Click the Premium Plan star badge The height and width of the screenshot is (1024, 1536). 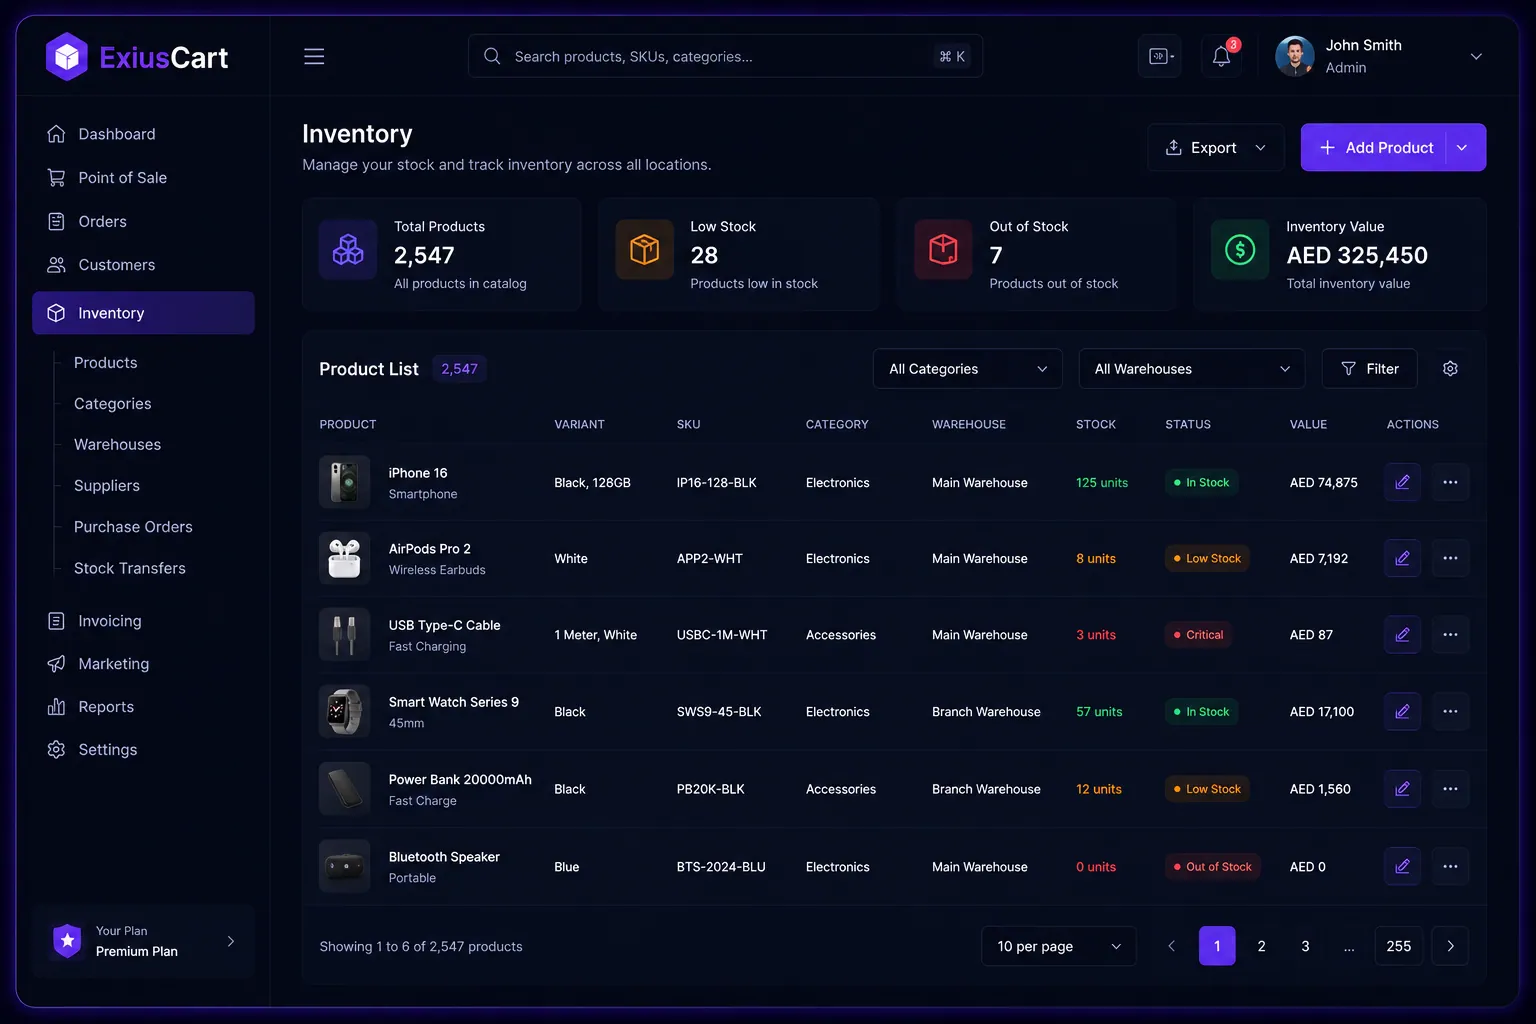pos(67,941)
